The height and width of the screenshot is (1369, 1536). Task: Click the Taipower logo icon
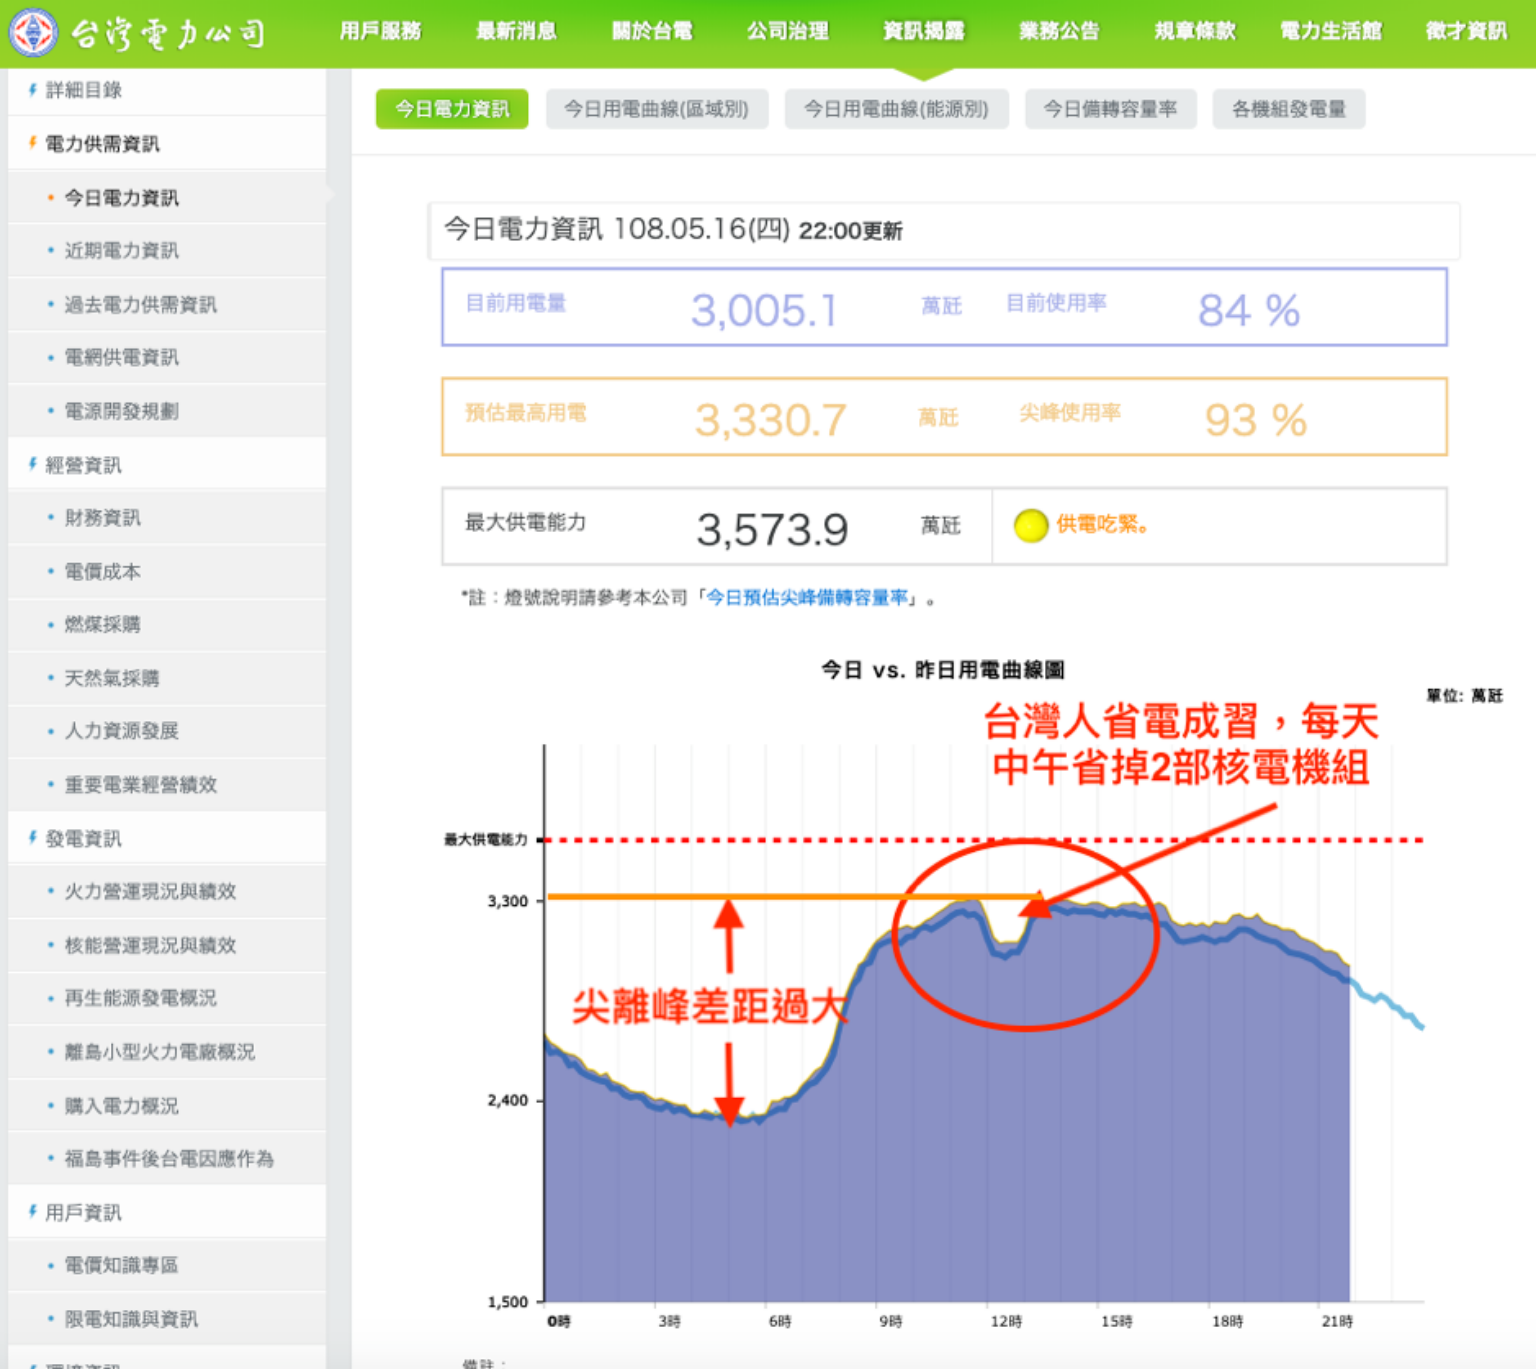point(33,32)
